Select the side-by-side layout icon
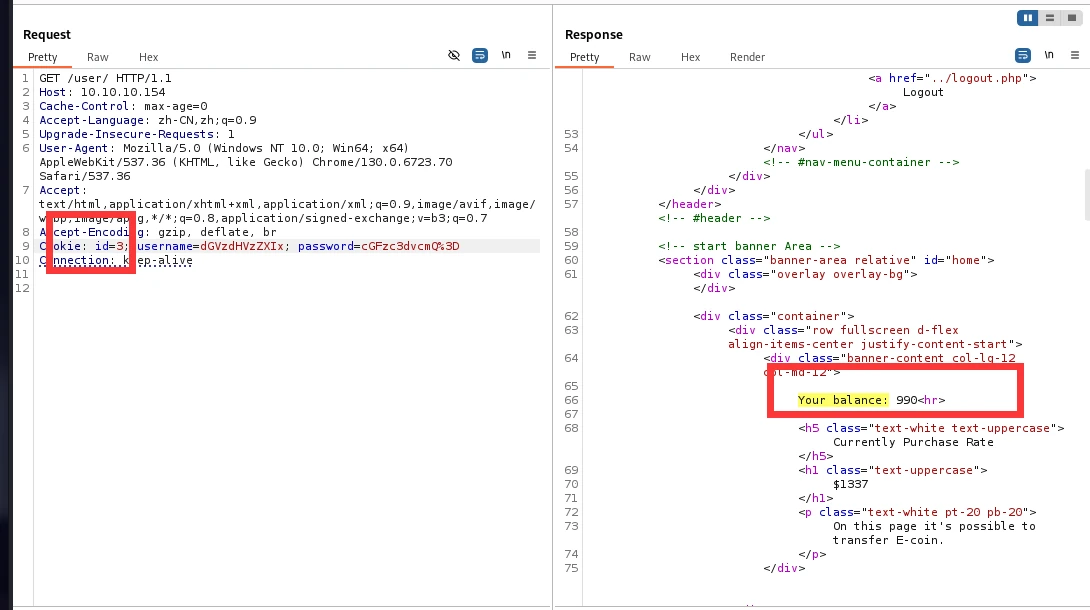Viewport: 1090px width, 610px height. click(x=1027, y=18)
